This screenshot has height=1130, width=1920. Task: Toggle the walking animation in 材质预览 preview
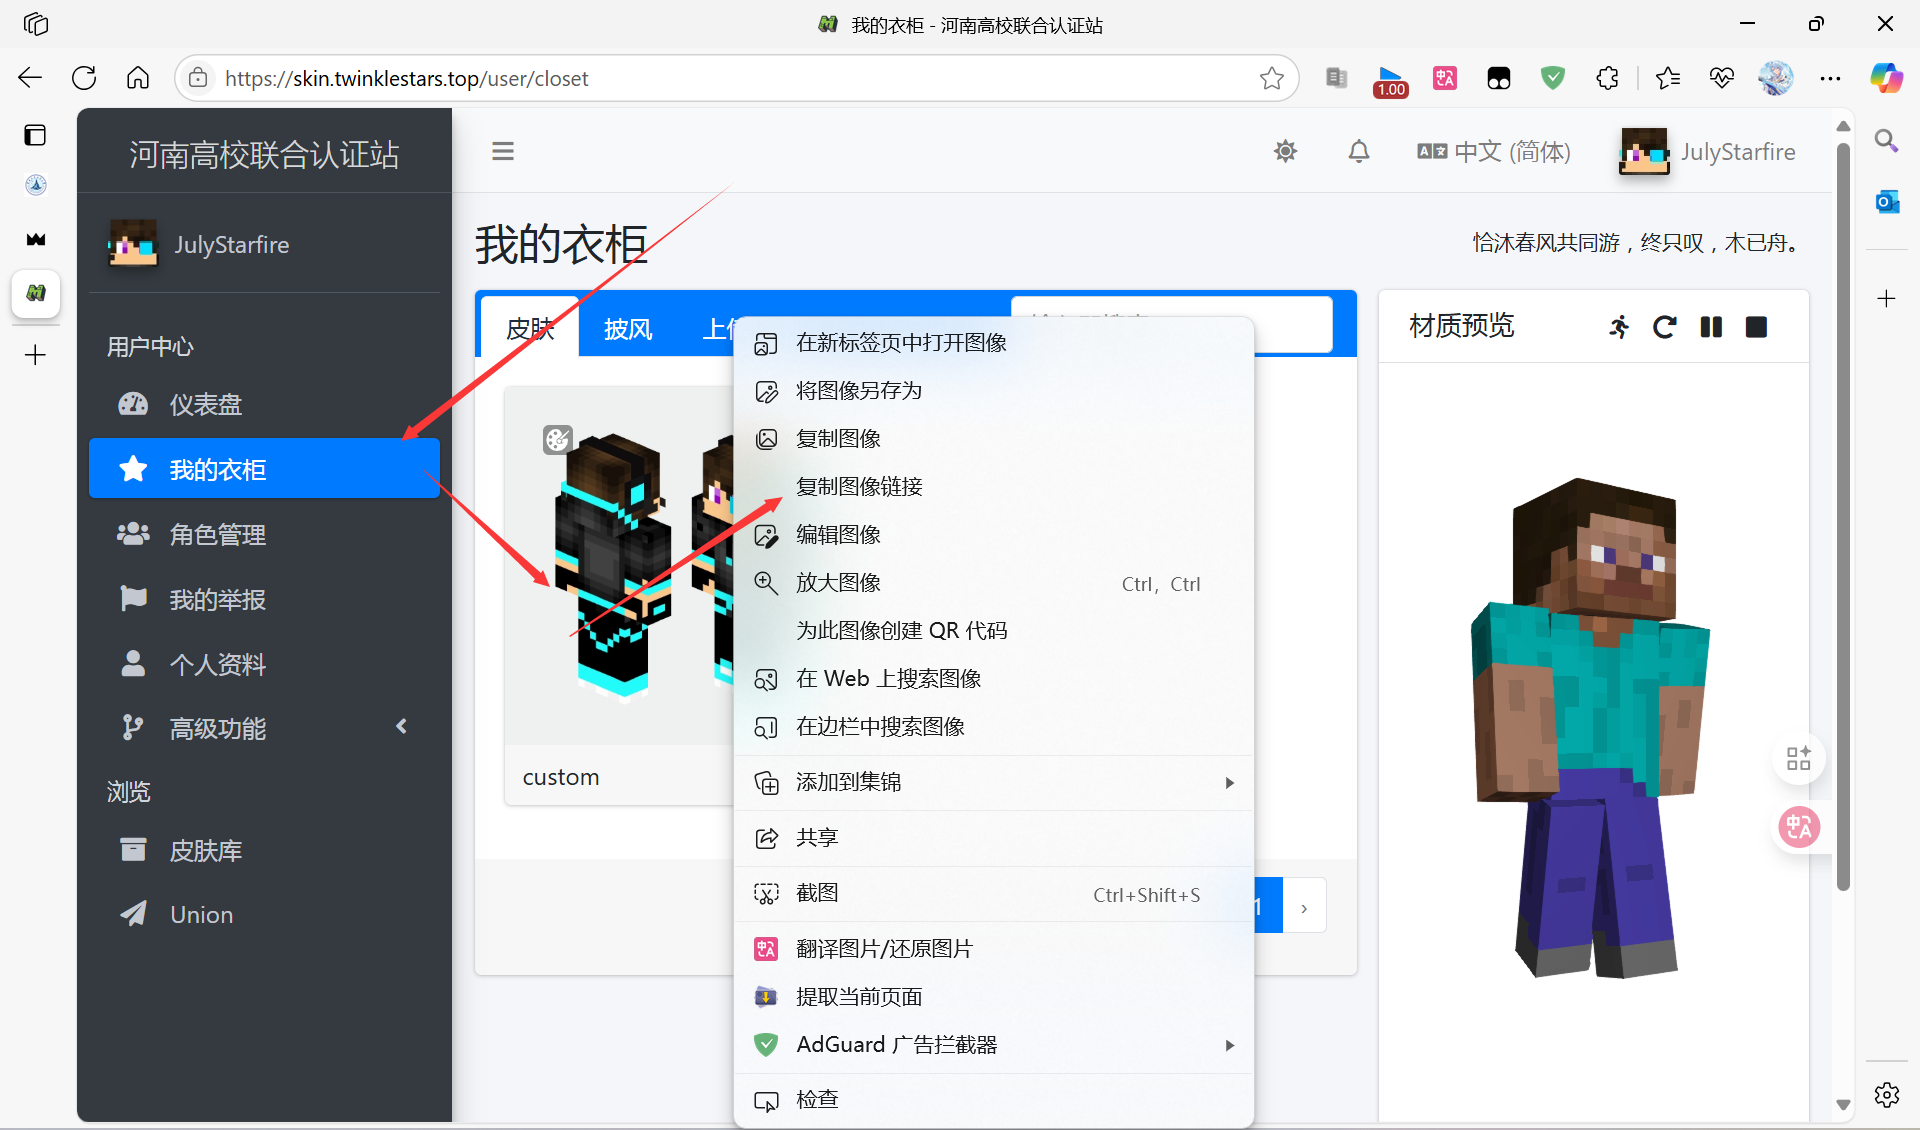1619,327
